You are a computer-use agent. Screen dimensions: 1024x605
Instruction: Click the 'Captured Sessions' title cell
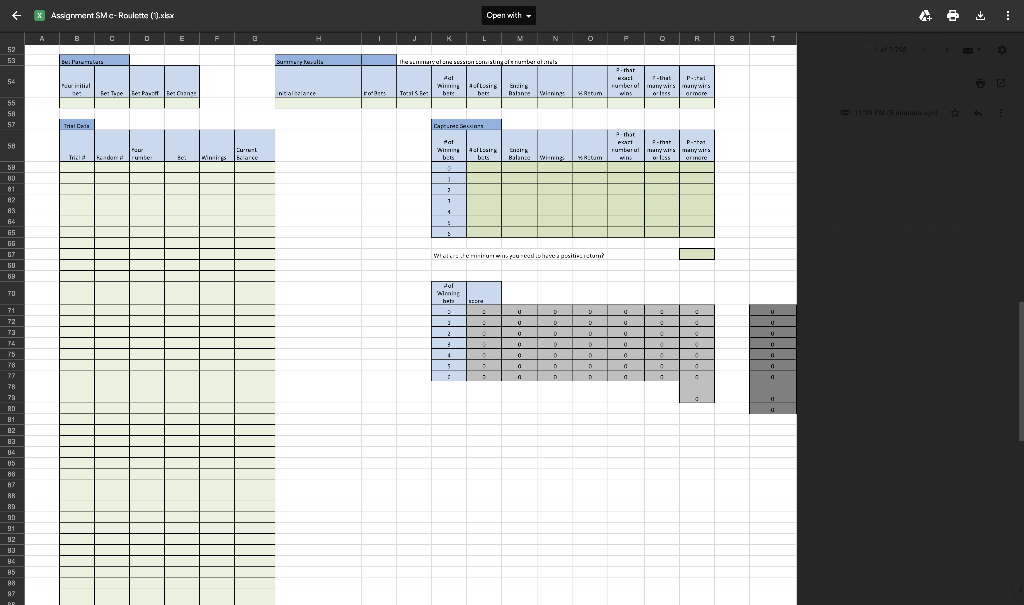tap(466, 125)
